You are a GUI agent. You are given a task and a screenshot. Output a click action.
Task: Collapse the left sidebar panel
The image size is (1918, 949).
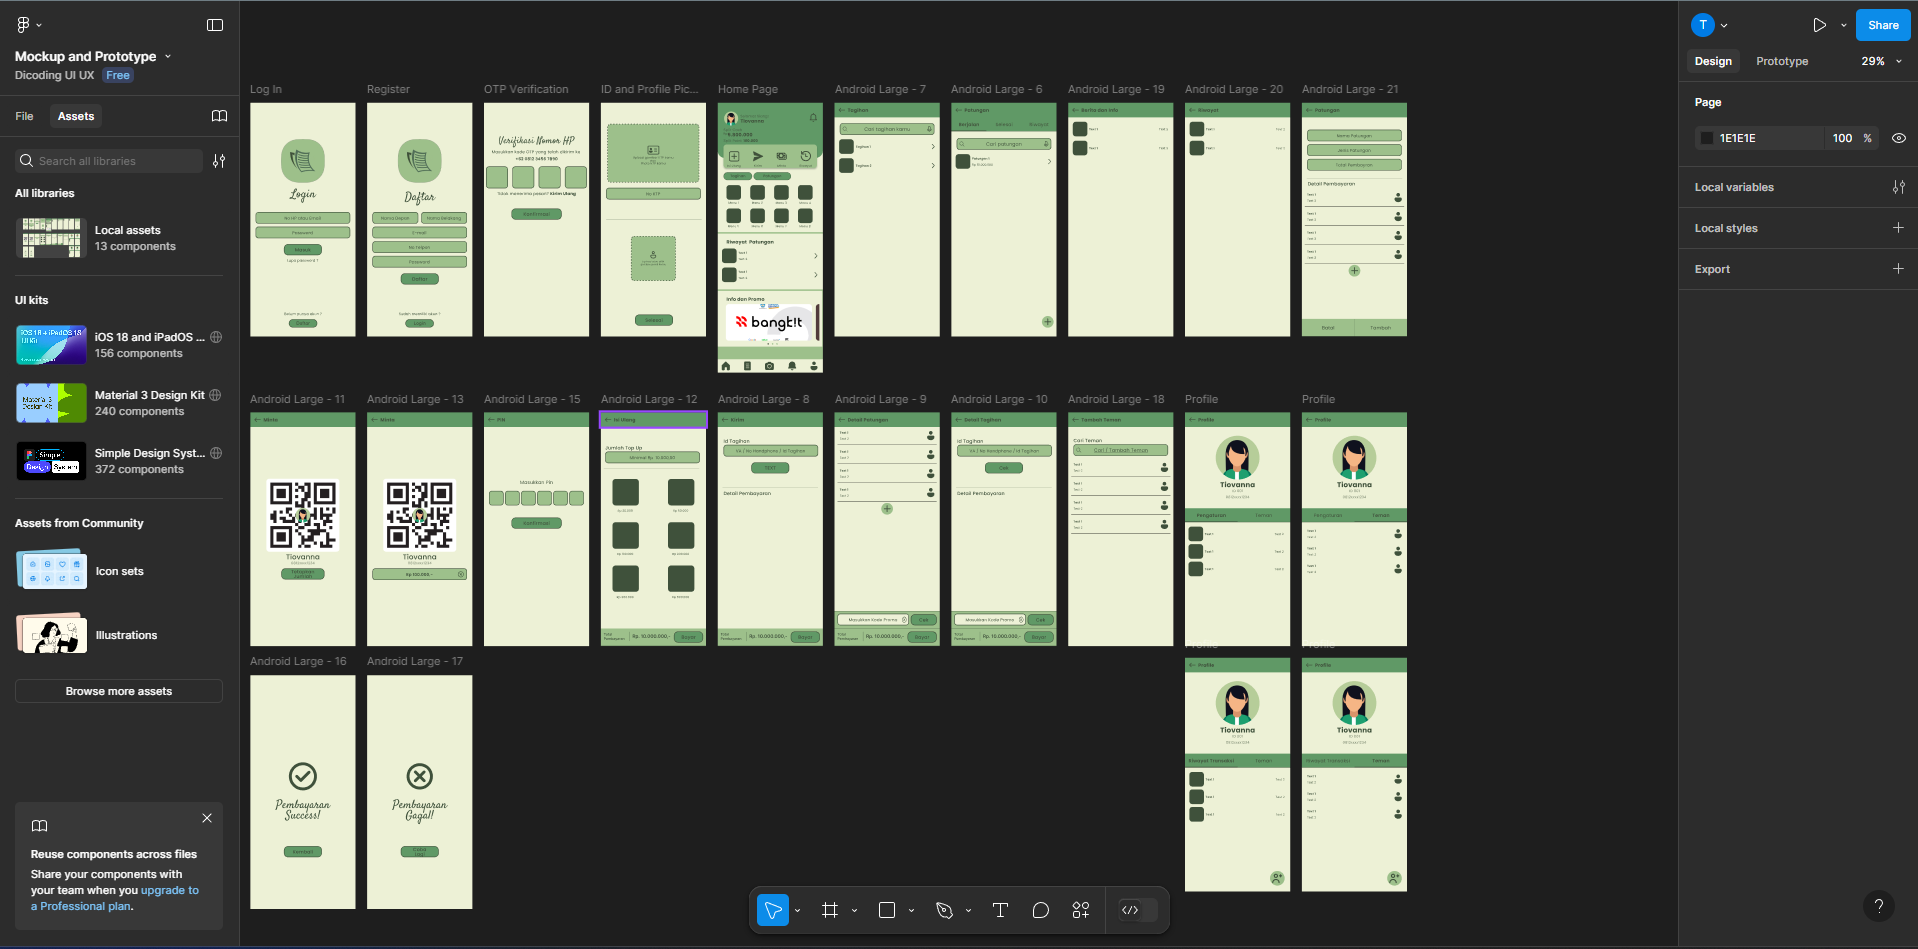(215, 25)
